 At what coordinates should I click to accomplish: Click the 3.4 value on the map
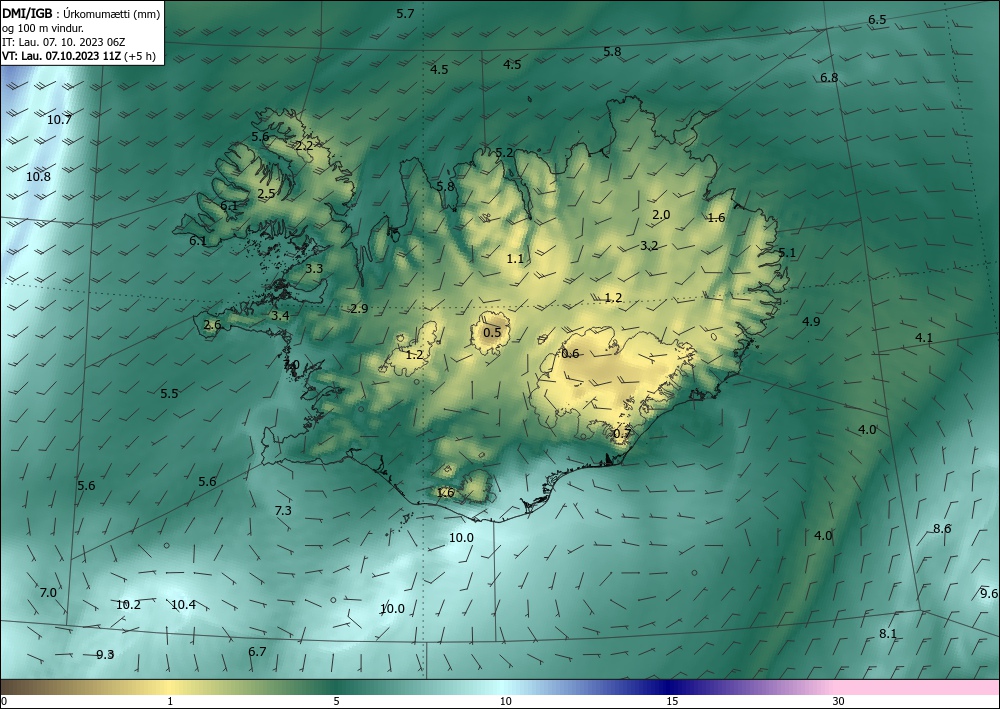[x=280, y=316]
